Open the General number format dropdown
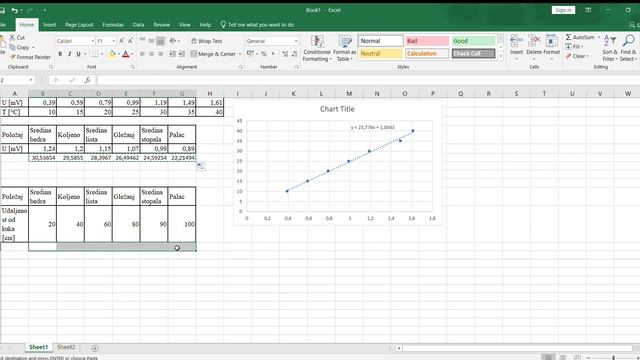 click(296, 41)
